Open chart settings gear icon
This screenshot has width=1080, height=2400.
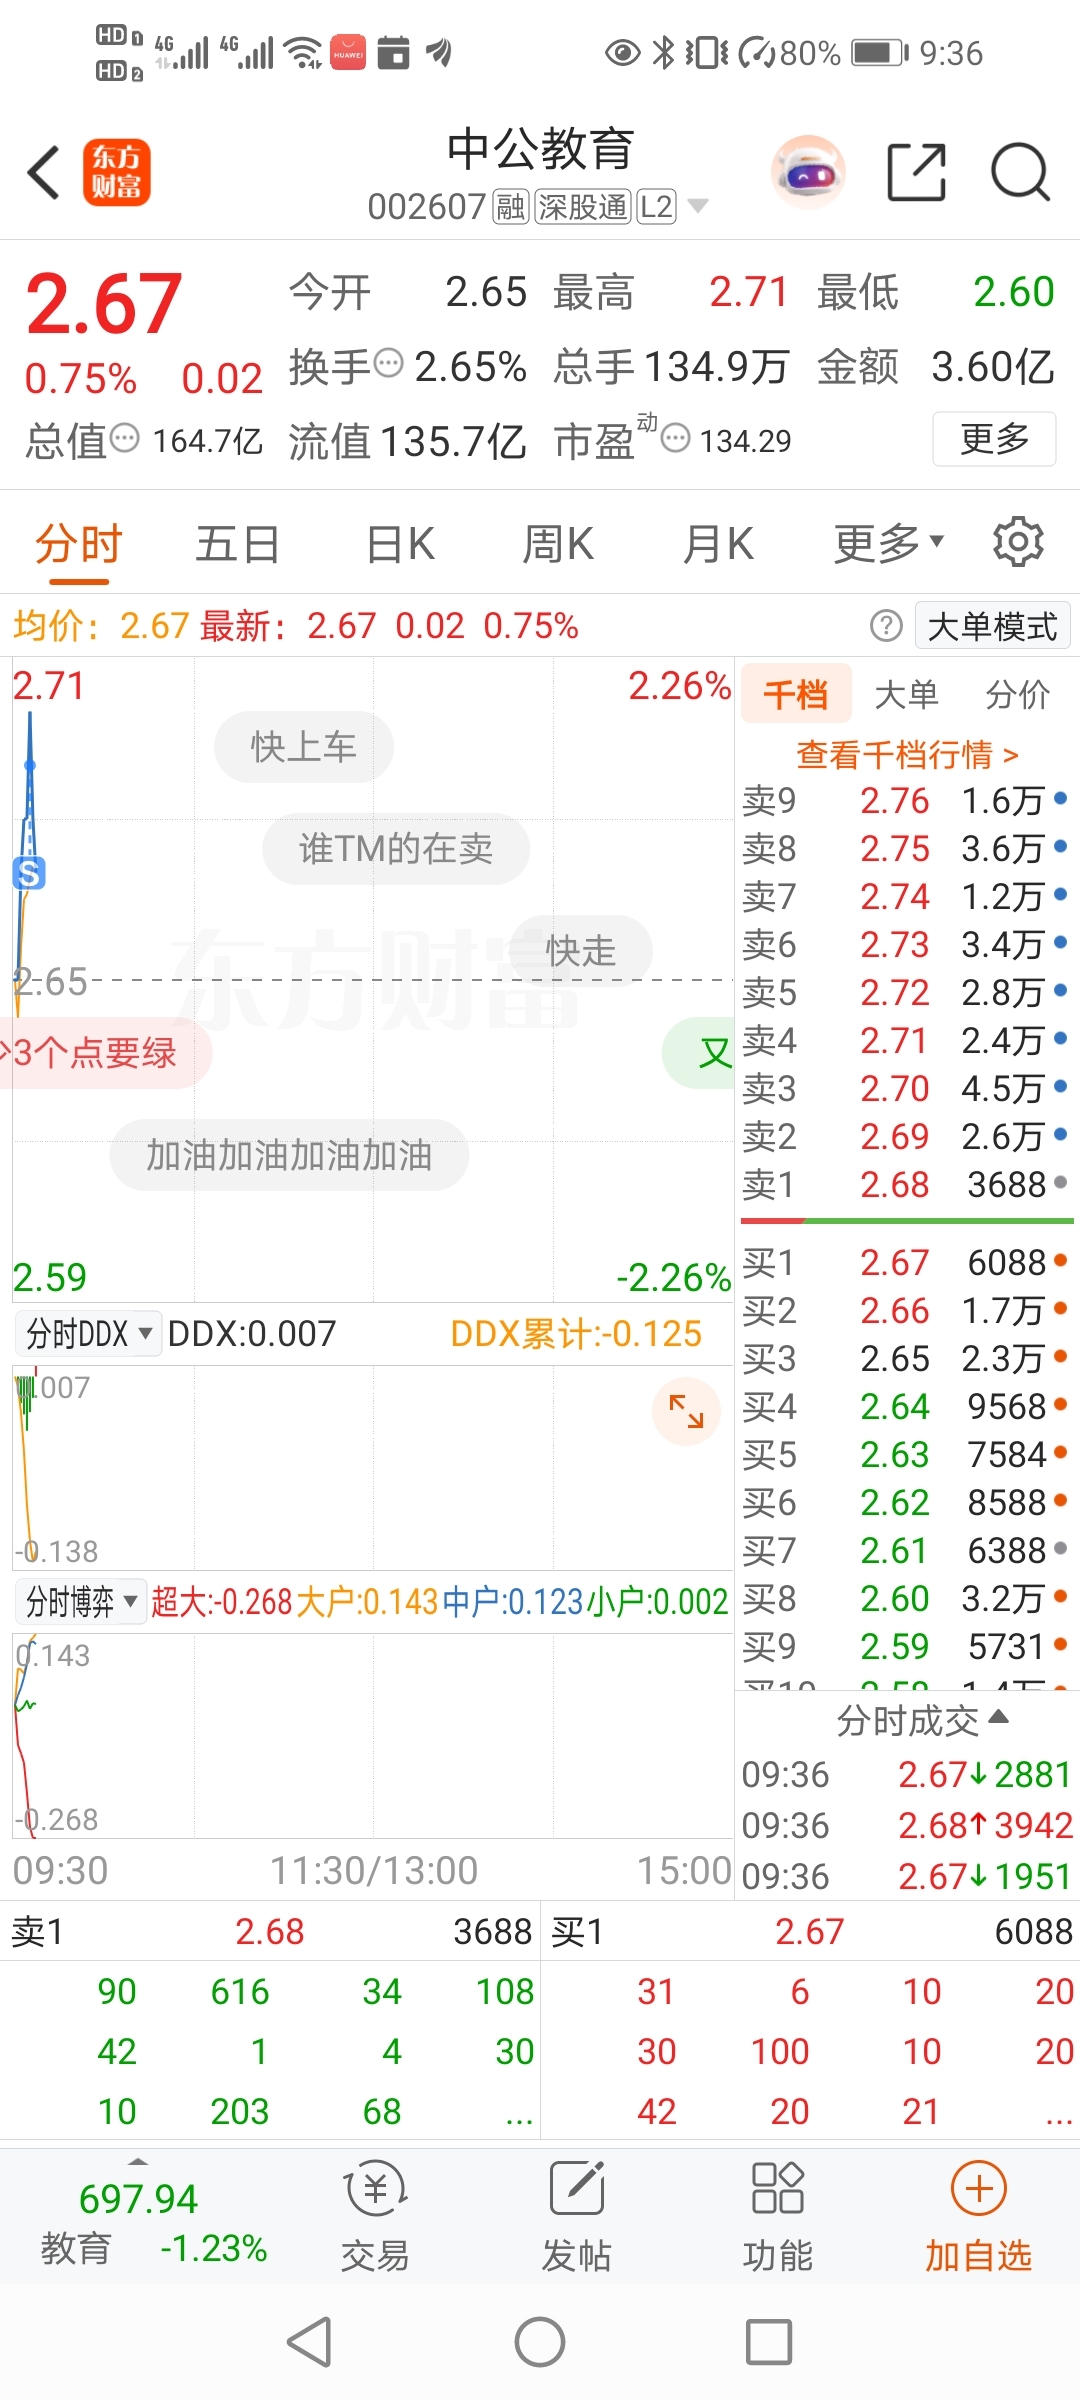coord(1018,542)
